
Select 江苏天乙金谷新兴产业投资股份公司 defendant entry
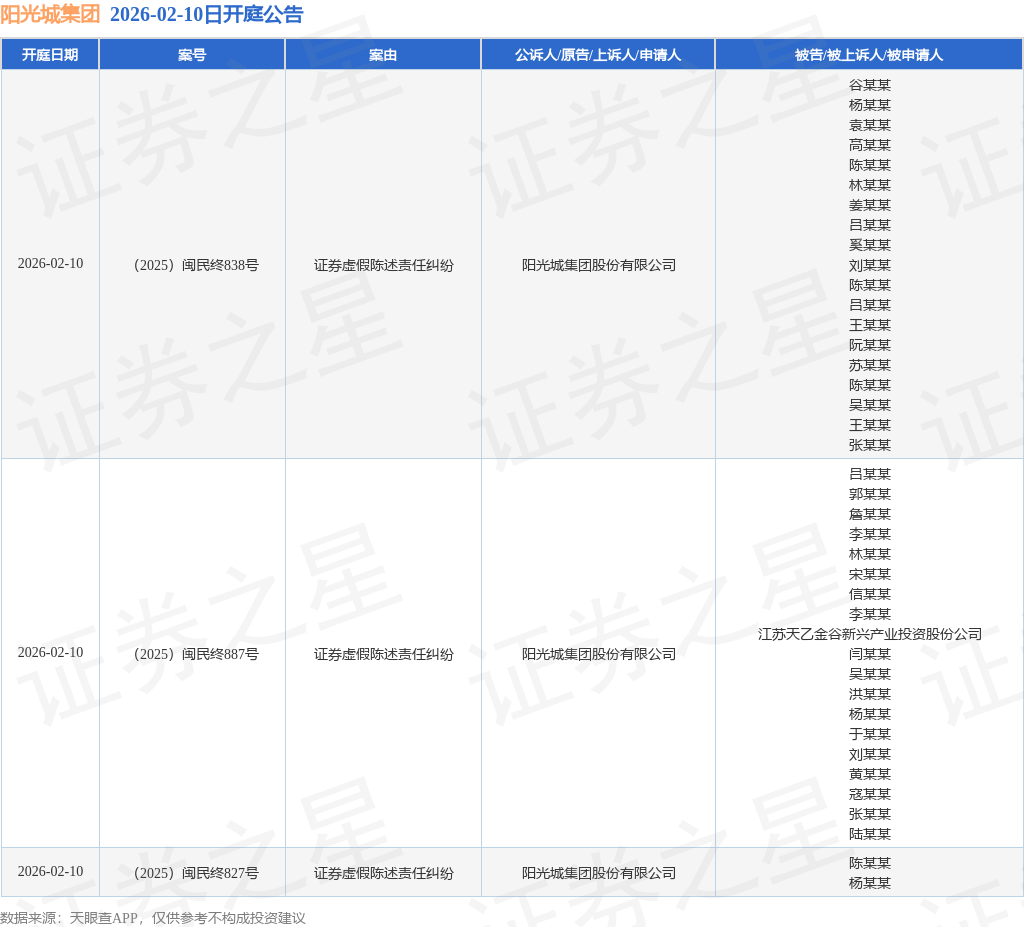tap(870, 634)
